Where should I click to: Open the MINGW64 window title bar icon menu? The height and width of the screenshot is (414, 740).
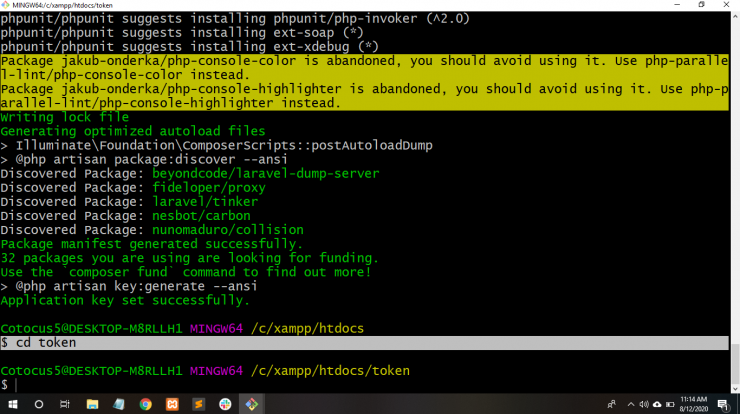5,5
